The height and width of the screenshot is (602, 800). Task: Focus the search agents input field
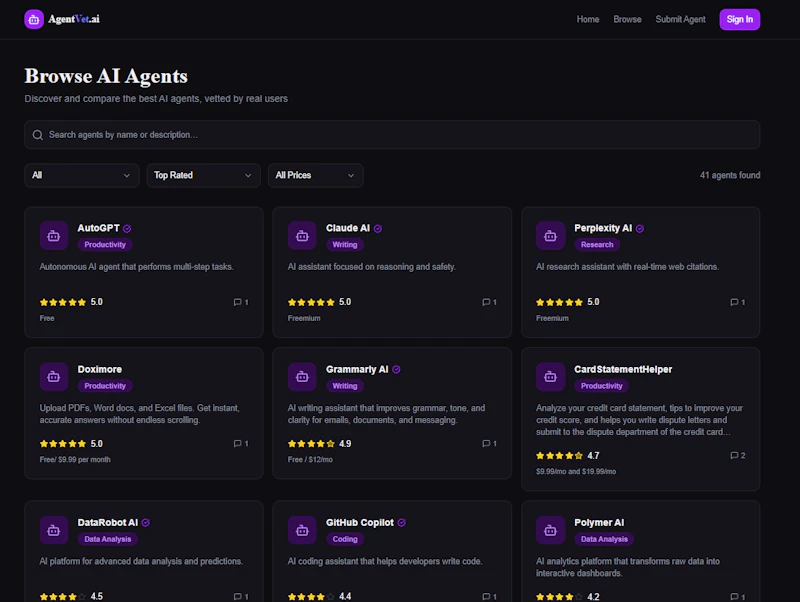point(392,135)
